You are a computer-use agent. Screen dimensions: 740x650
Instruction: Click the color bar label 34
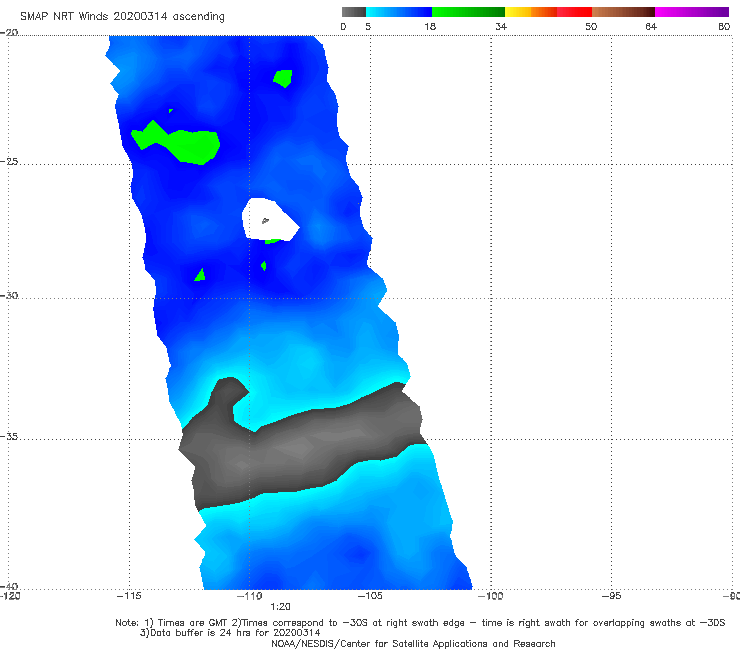point(501,27)
